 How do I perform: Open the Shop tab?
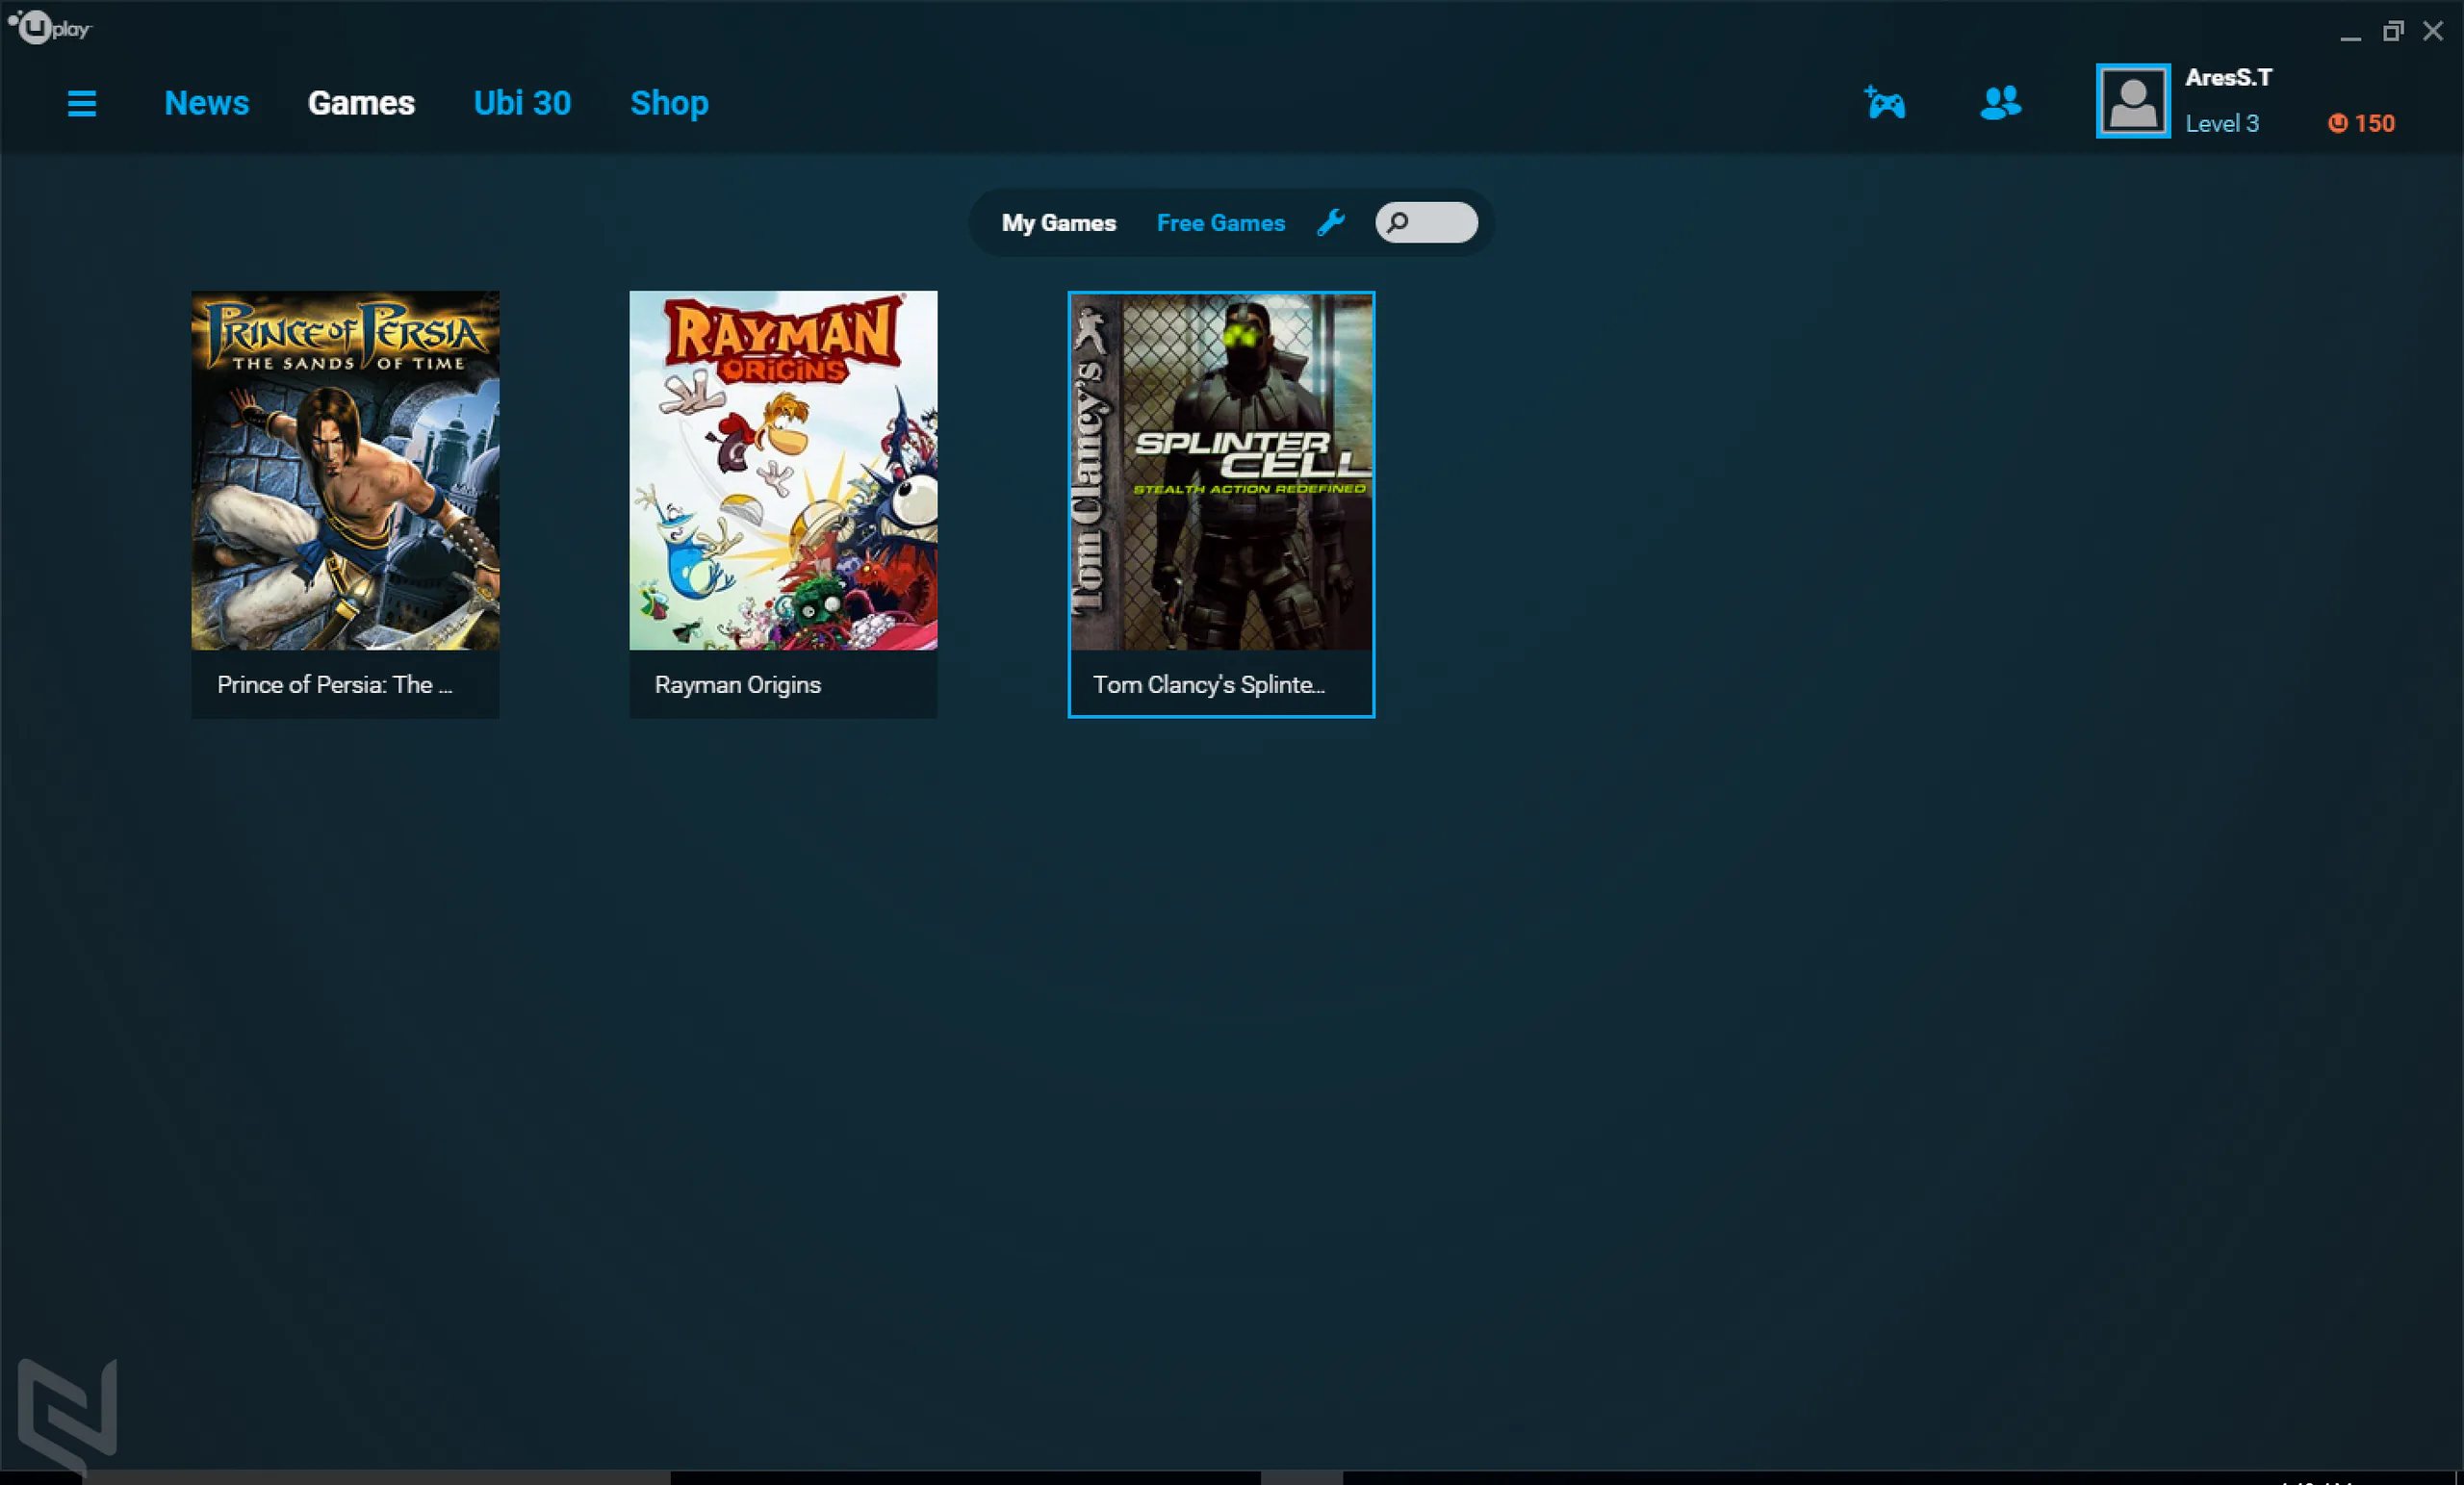tap(669, 103)
